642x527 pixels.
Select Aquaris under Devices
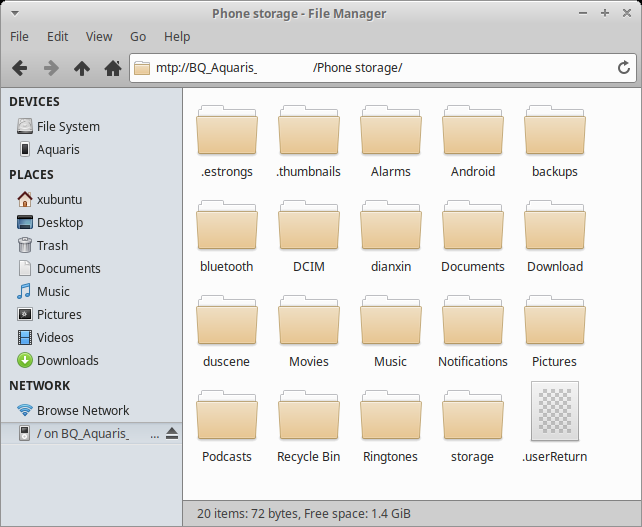(58, 149)
